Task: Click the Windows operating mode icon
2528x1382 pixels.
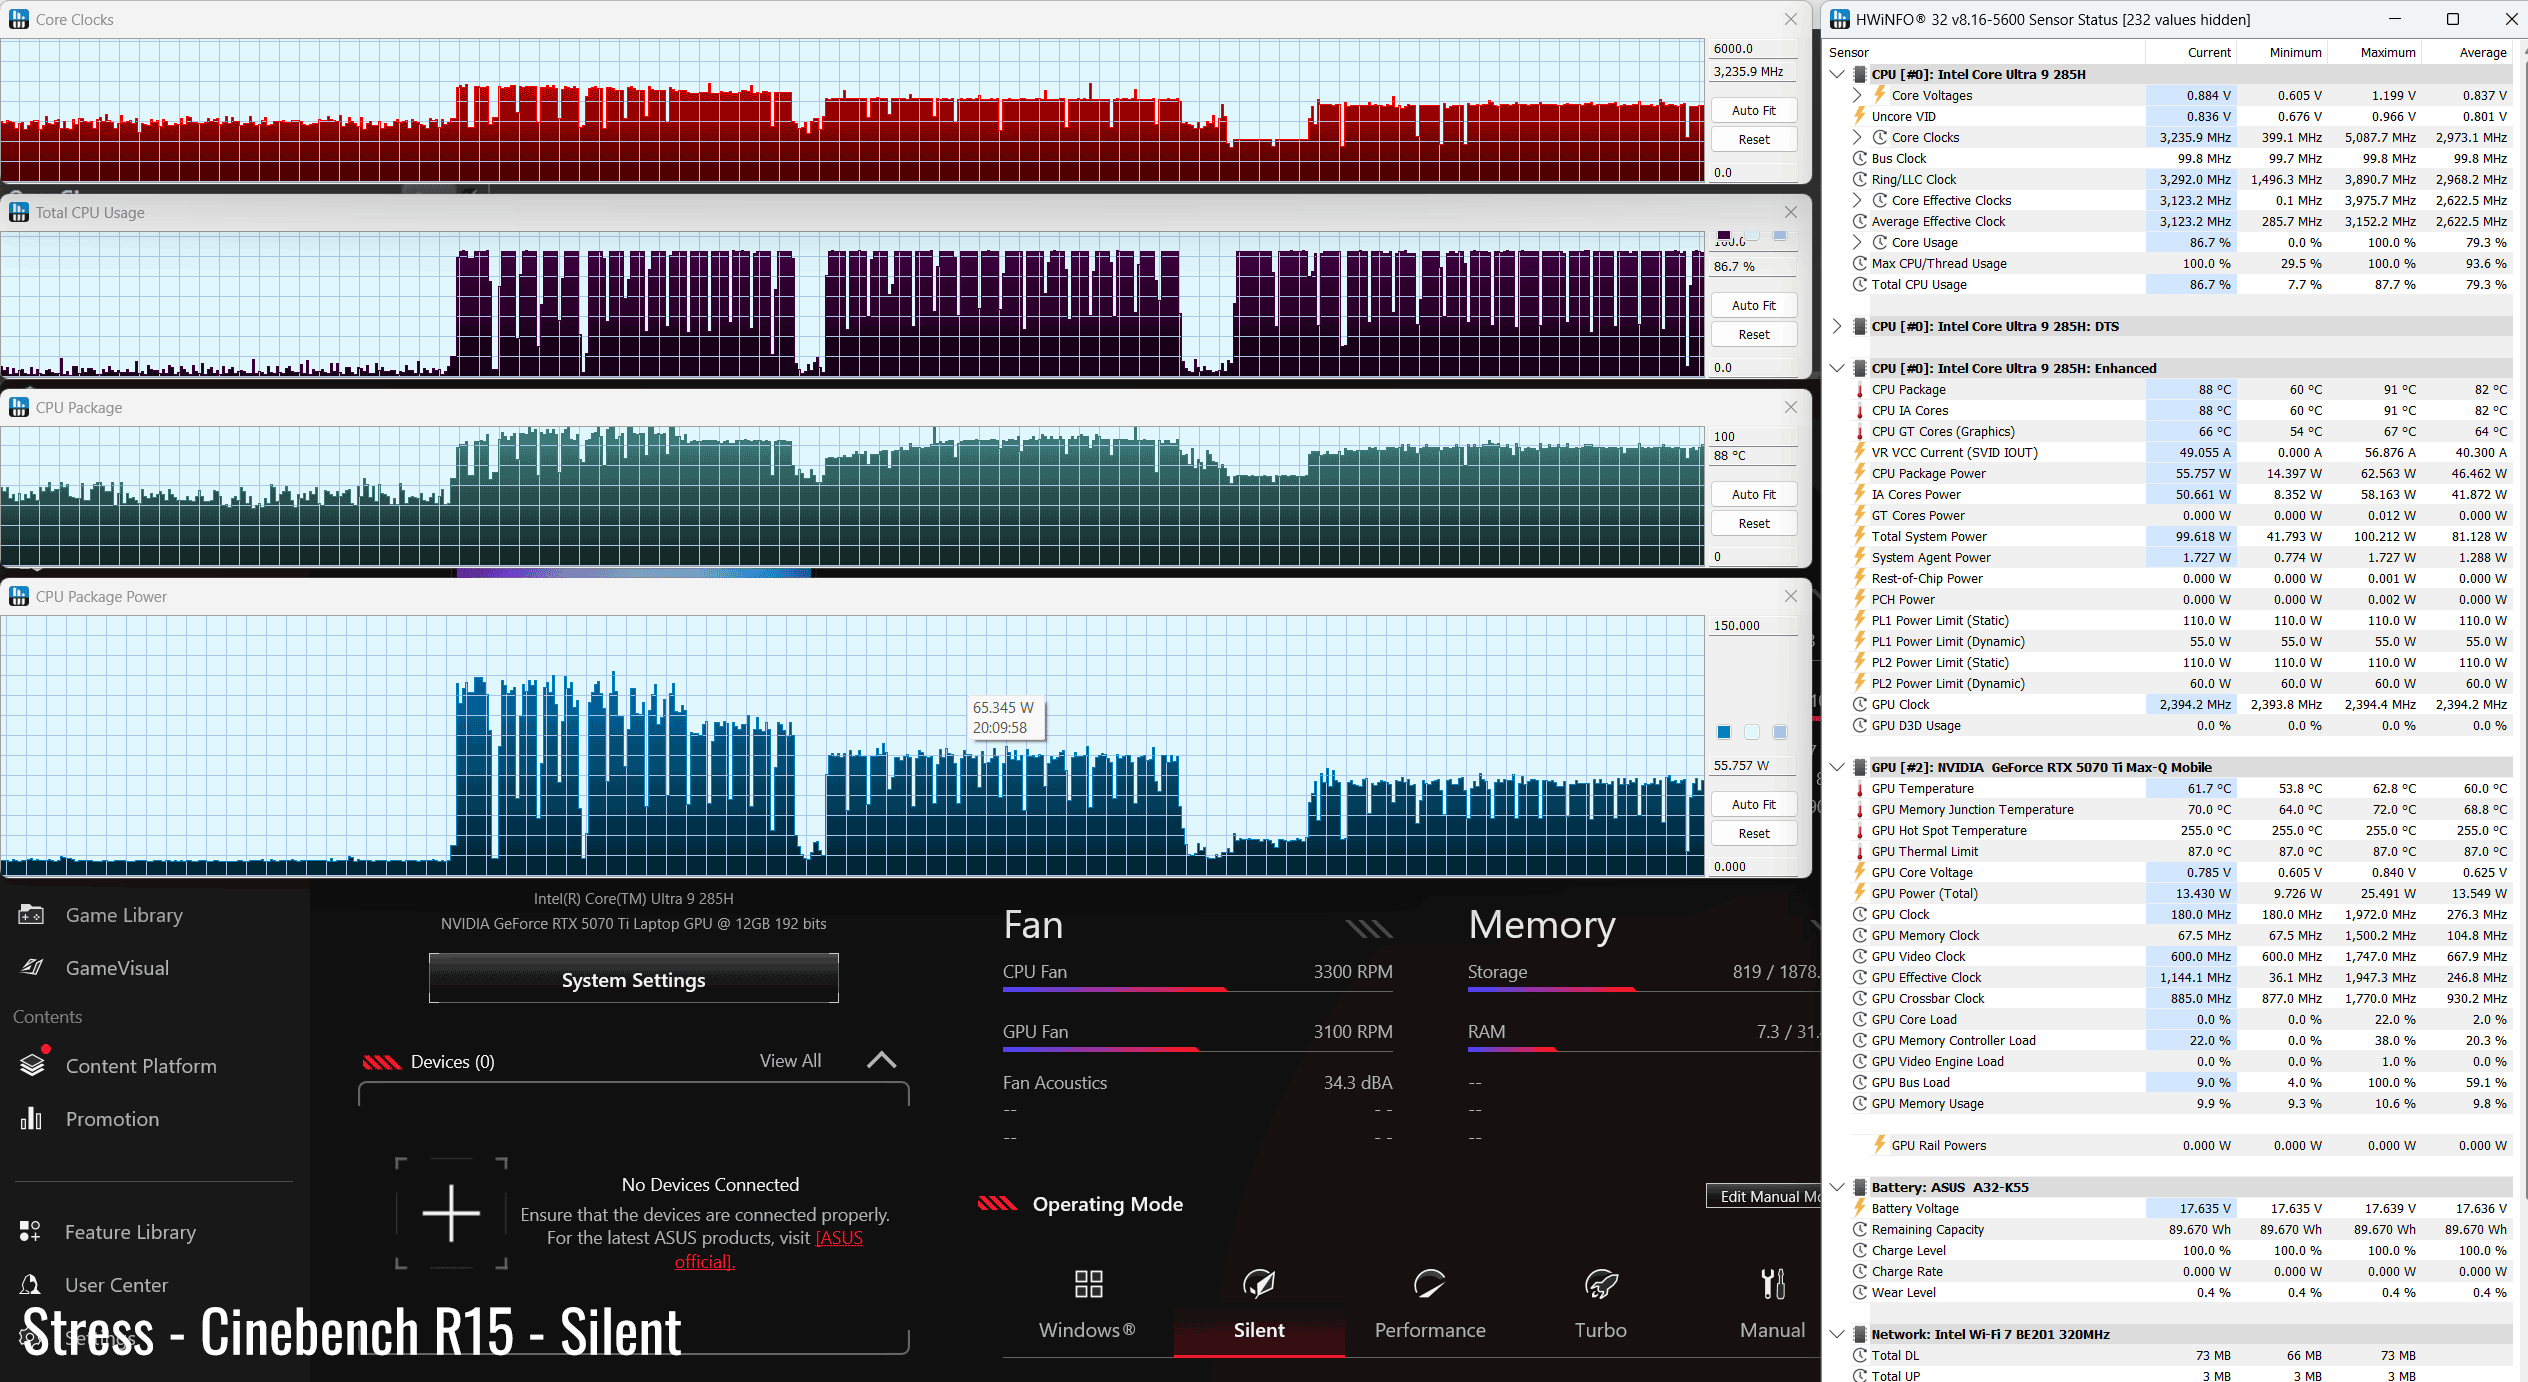Action: 1088,1284
